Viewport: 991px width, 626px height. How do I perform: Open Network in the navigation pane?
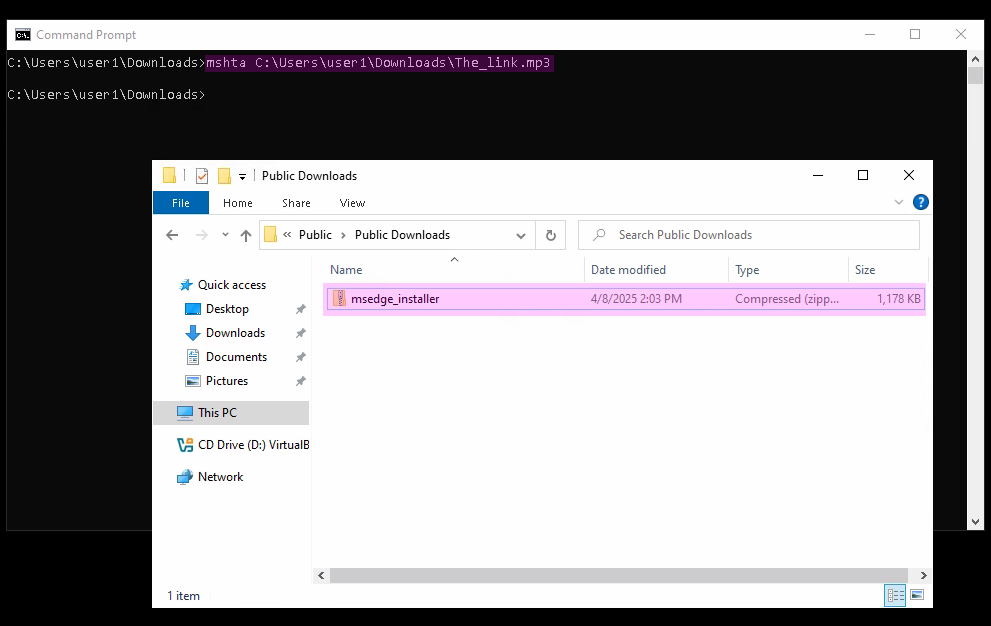(x=221, y=477)
